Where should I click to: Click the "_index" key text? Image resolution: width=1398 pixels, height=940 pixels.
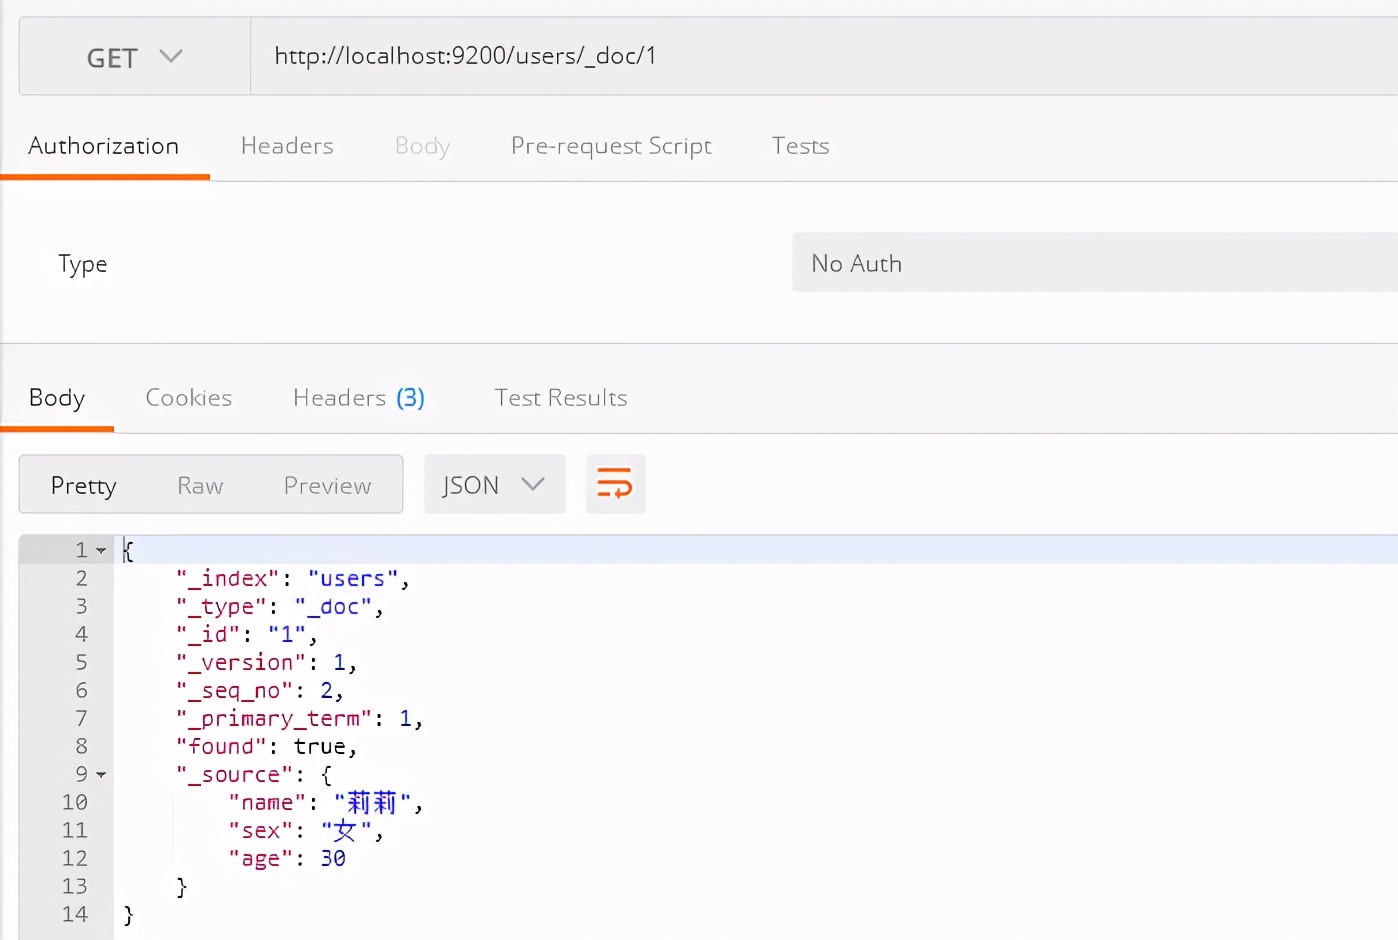(228, 579)
